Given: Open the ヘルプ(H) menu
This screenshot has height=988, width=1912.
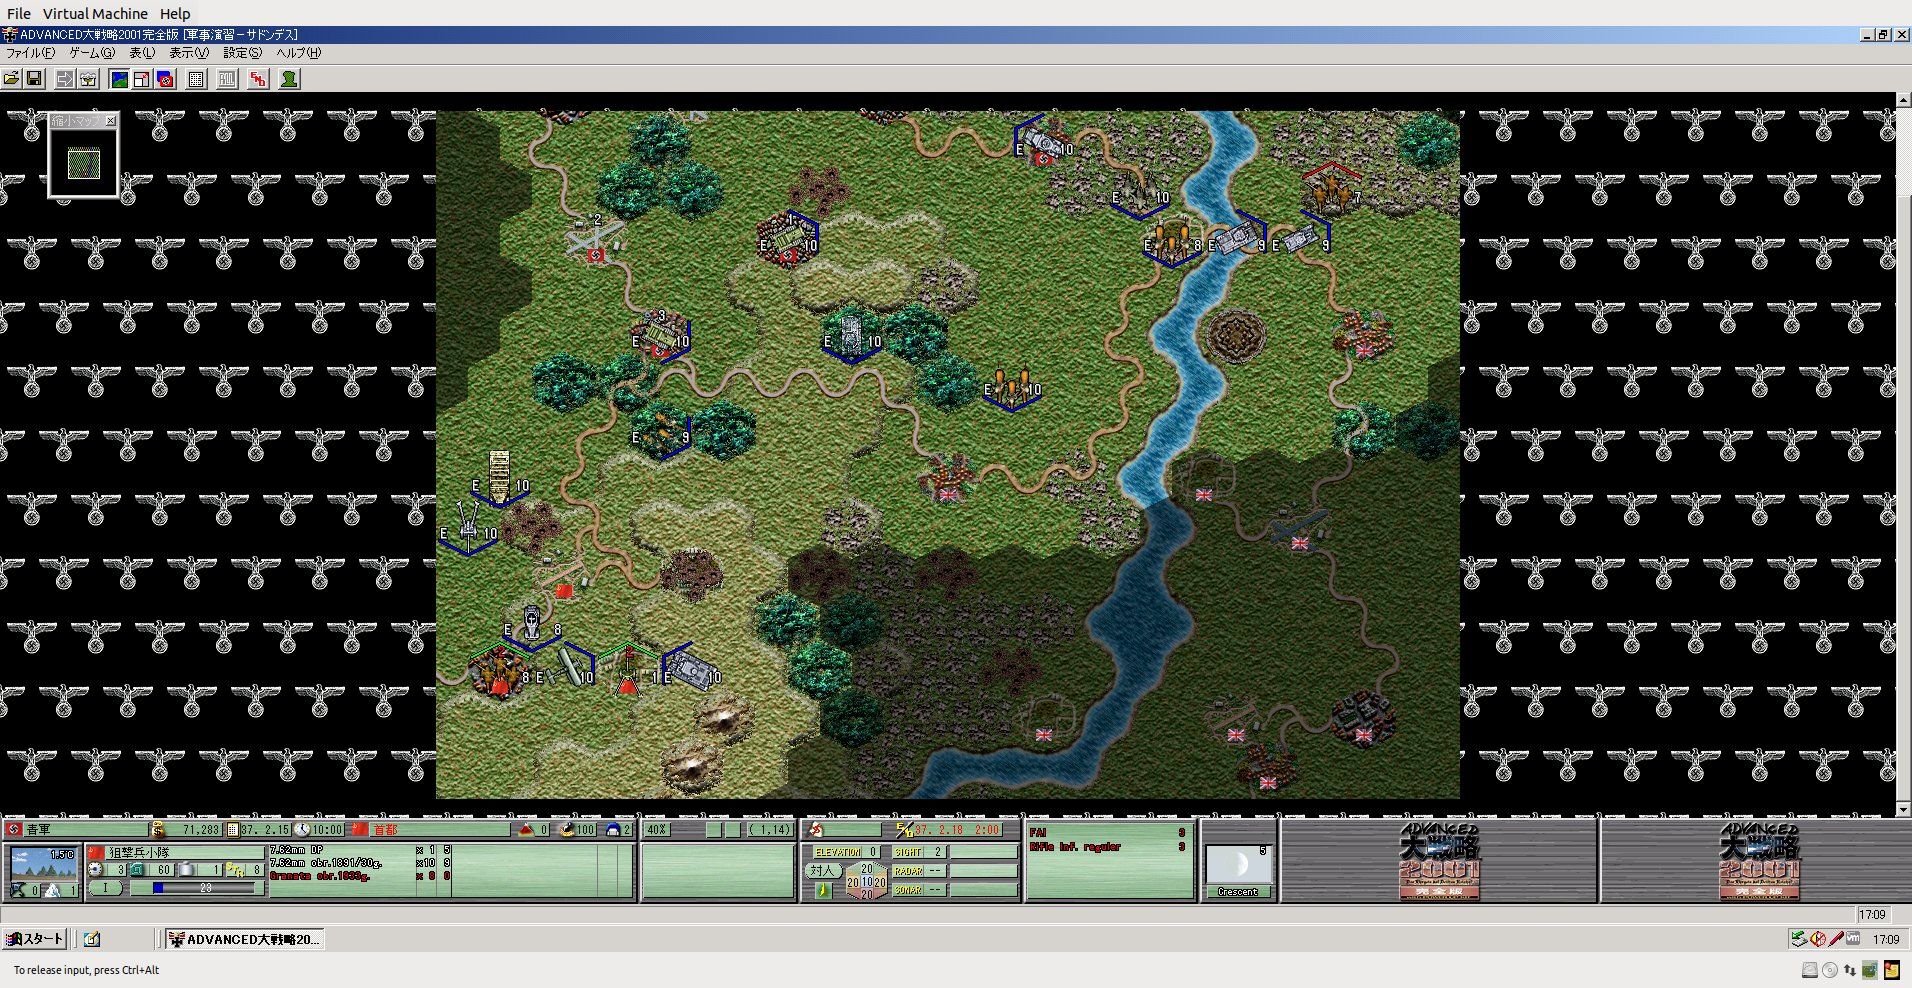Looking at the screenshot, I should coord(298,53).
